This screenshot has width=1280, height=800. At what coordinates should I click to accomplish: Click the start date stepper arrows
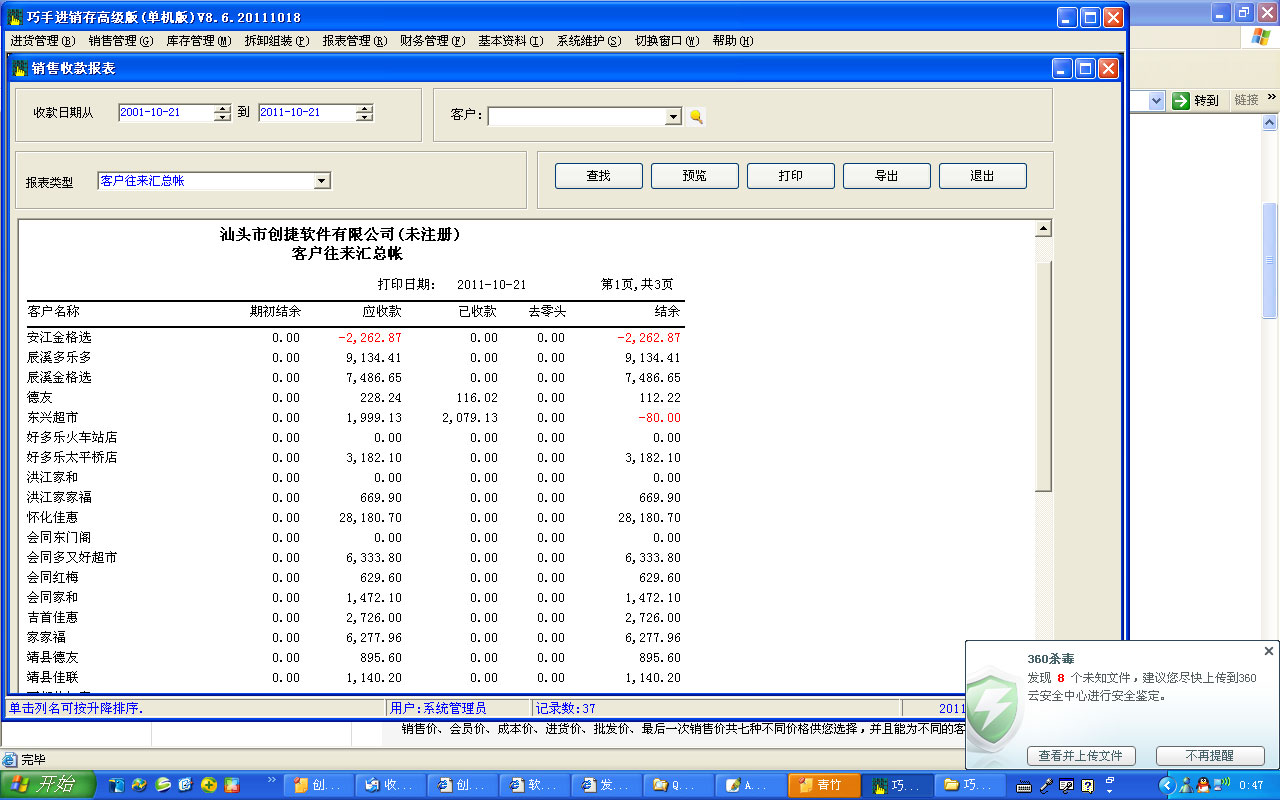(222, 113)
